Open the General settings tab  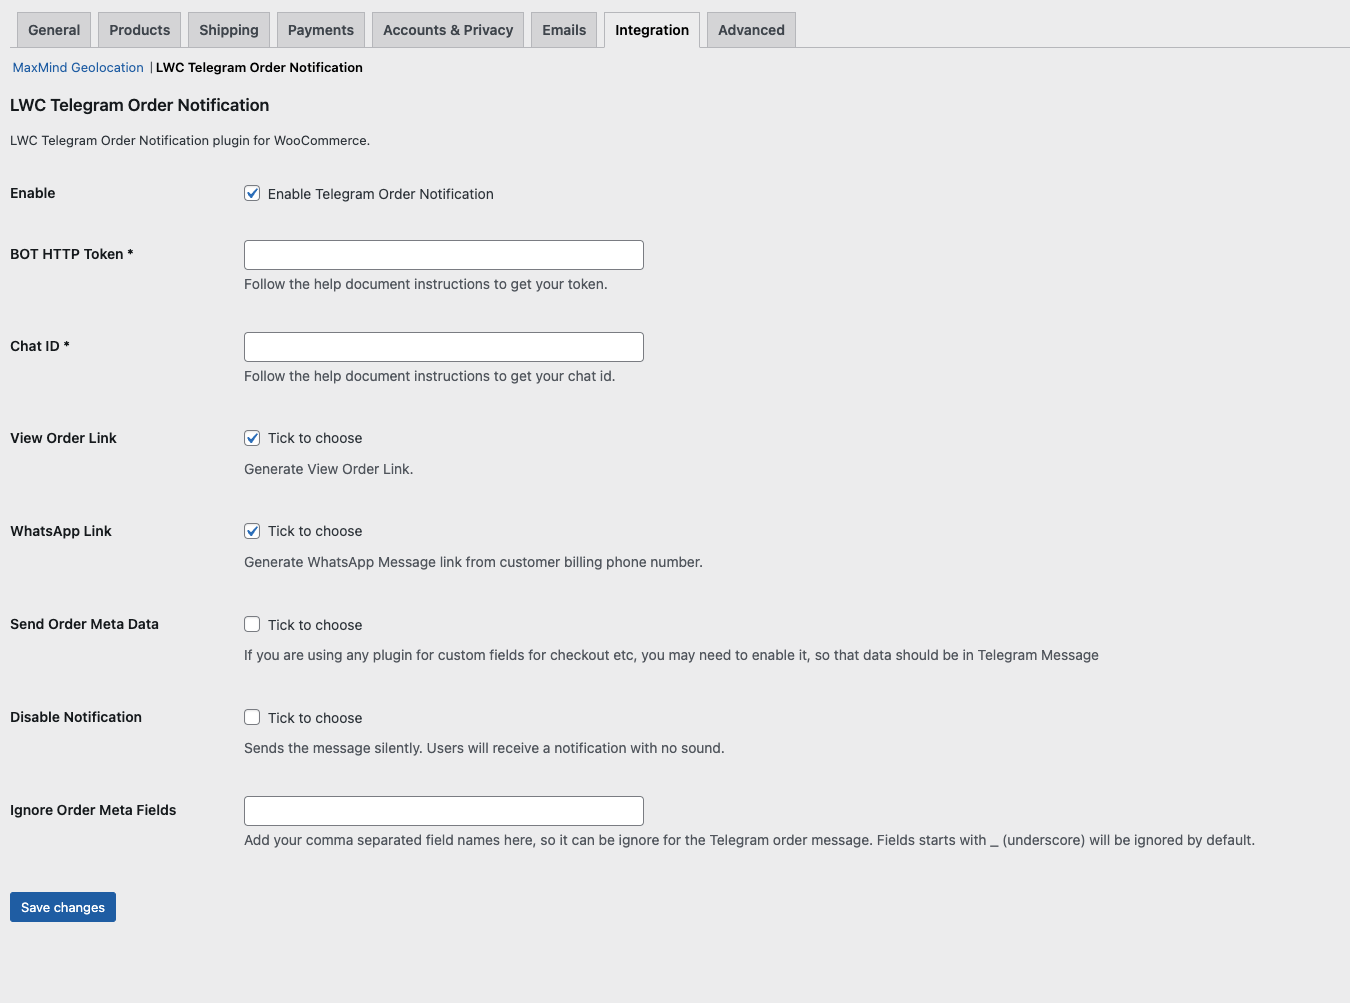(54, 30)
